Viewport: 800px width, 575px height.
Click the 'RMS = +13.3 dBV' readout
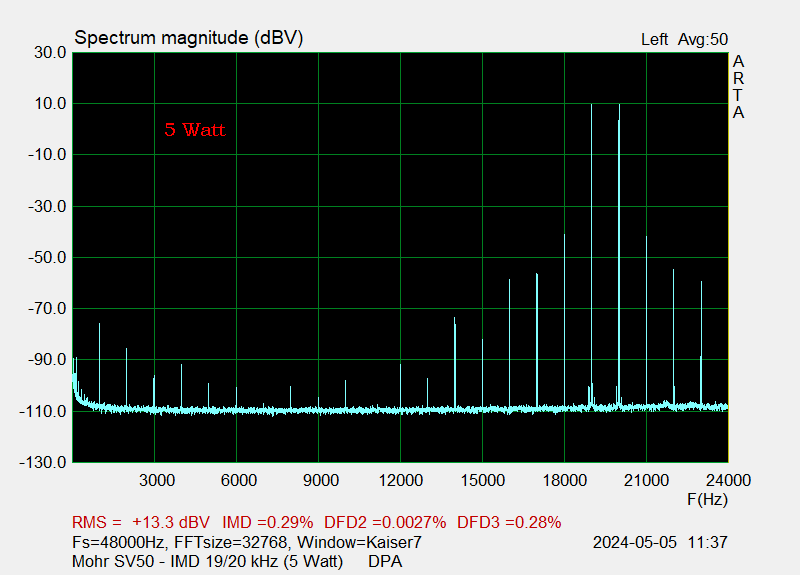click(141, 522)
